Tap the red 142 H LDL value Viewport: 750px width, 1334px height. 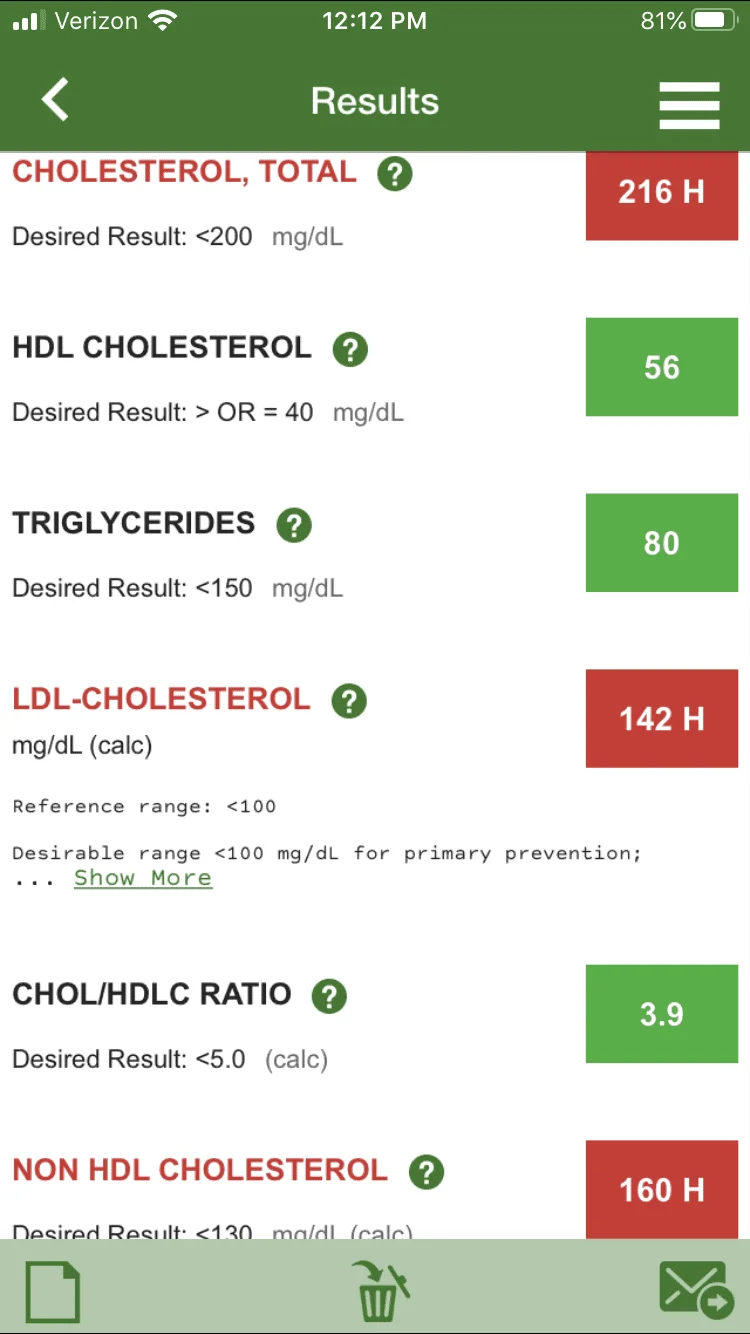pyautogui.click(x=662, y=719)
